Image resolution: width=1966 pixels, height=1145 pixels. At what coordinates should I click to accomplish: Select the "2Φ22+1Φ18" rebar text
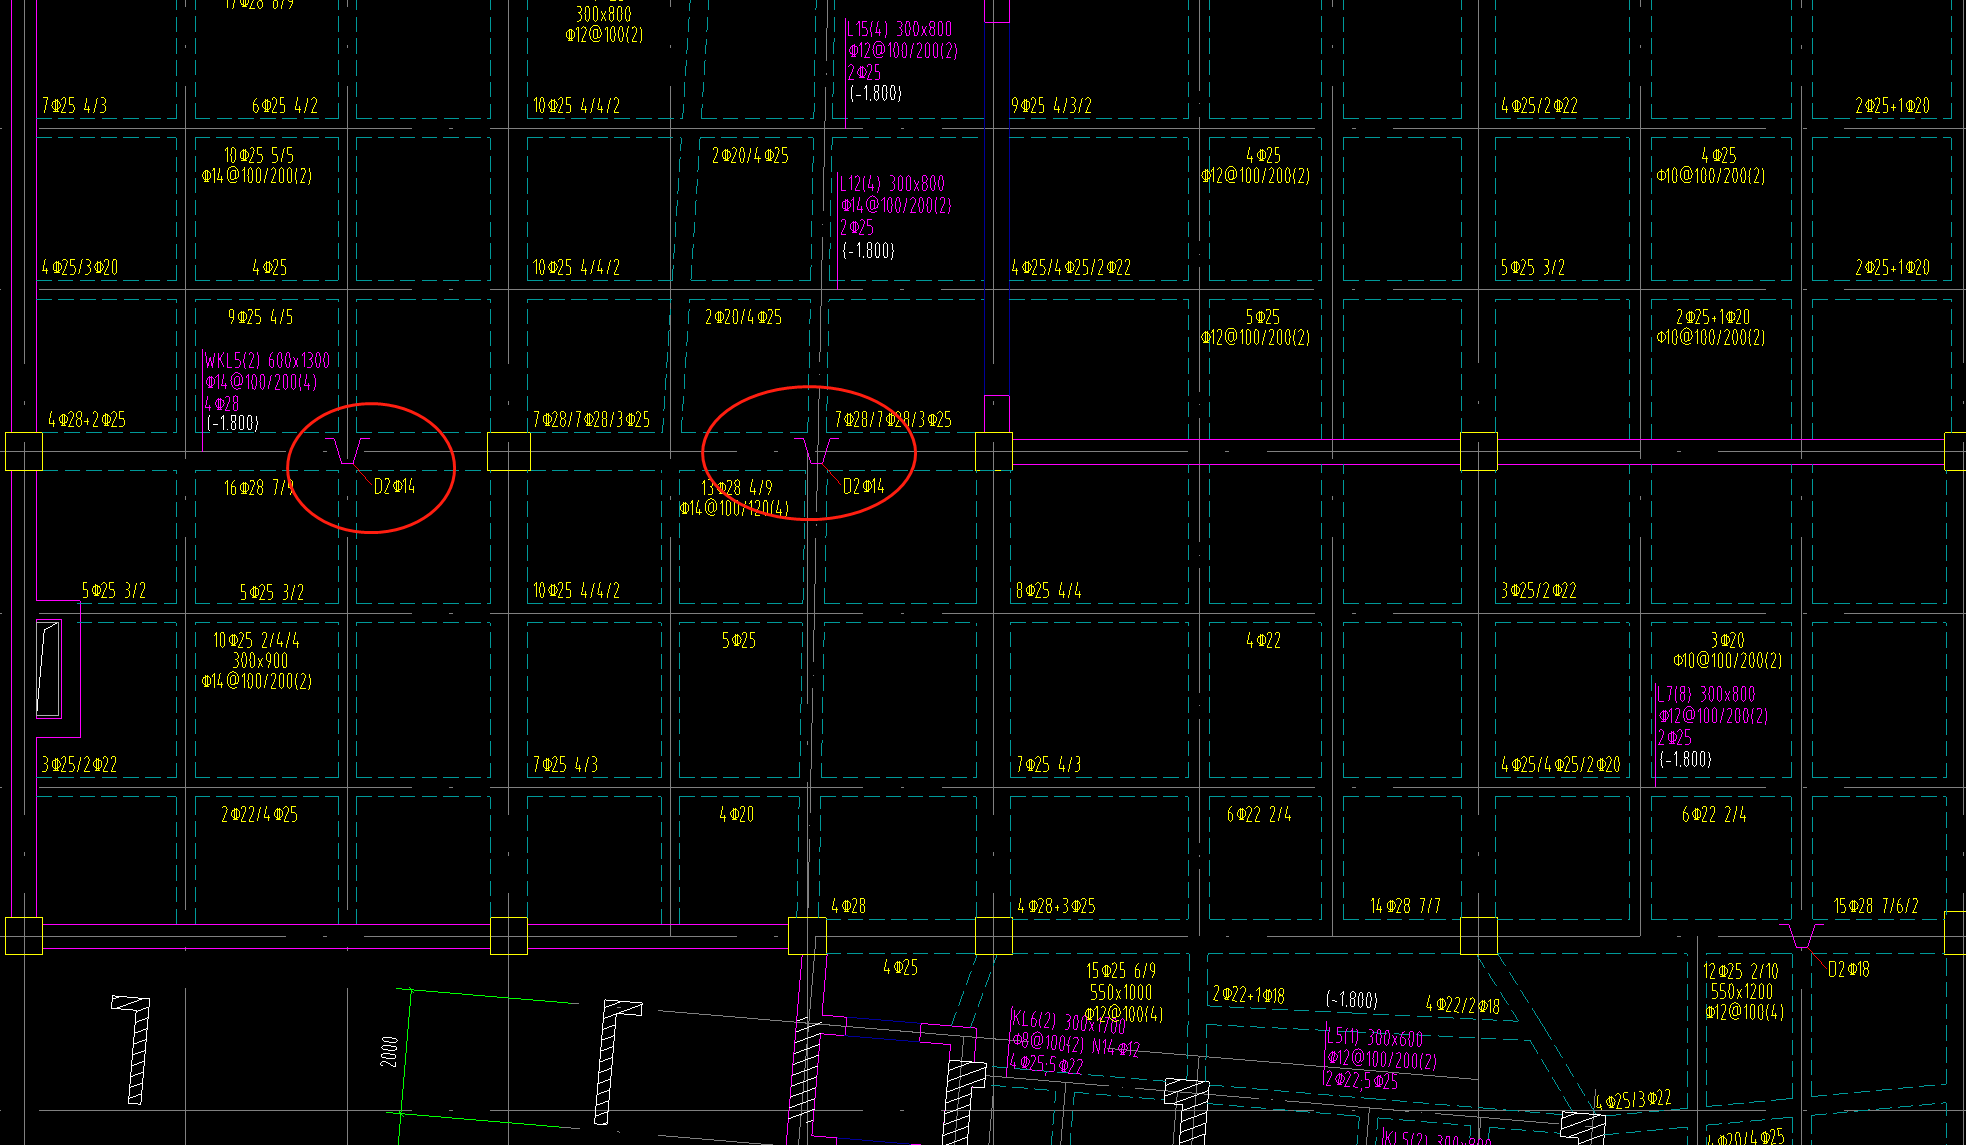(1249, 996)
